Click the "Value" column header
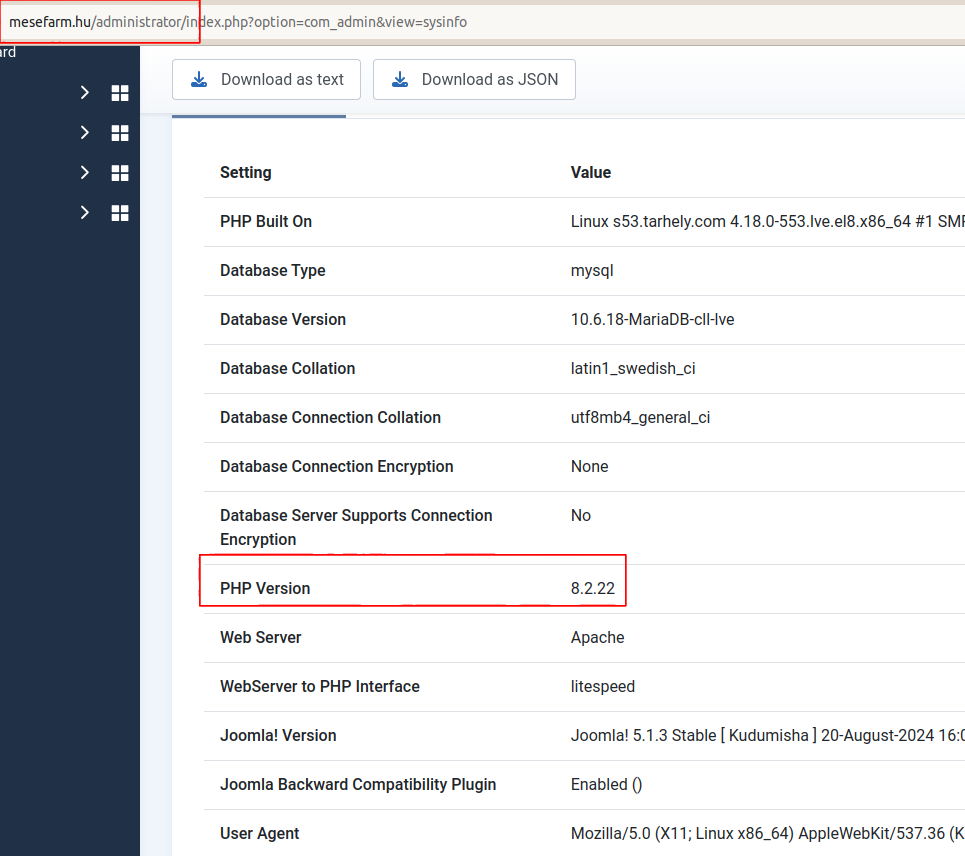The image size is (965, 856). (x=590, y=172)
